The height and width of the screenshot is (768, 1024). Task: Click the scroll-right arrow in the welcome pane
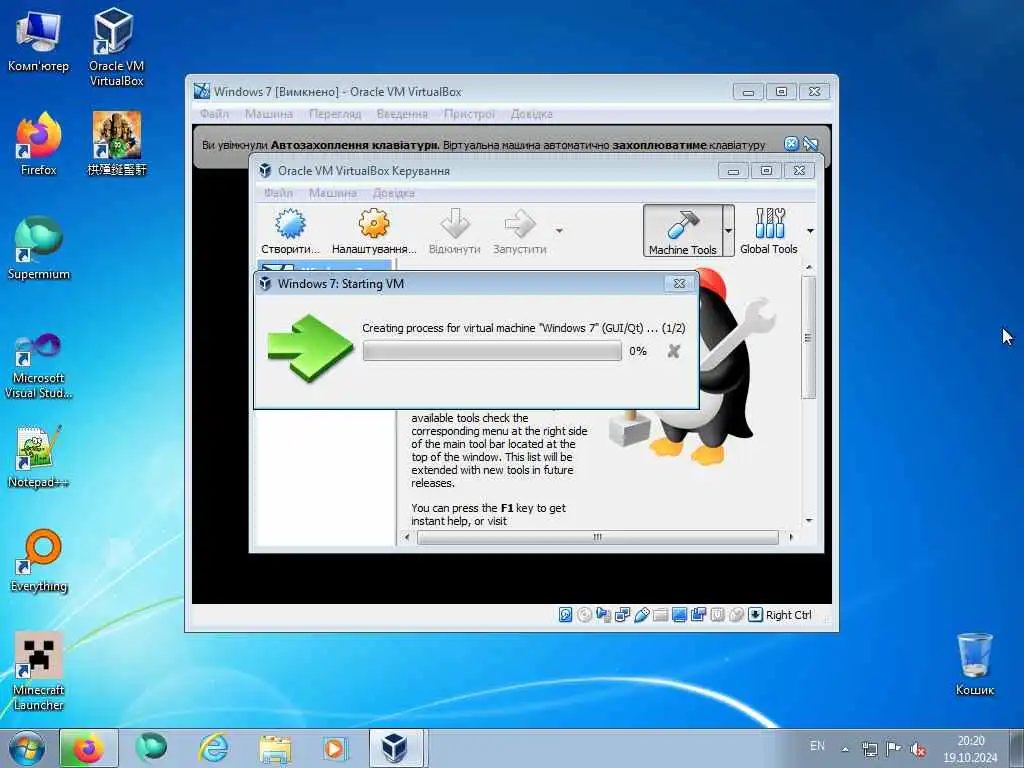tap(791, 537)
